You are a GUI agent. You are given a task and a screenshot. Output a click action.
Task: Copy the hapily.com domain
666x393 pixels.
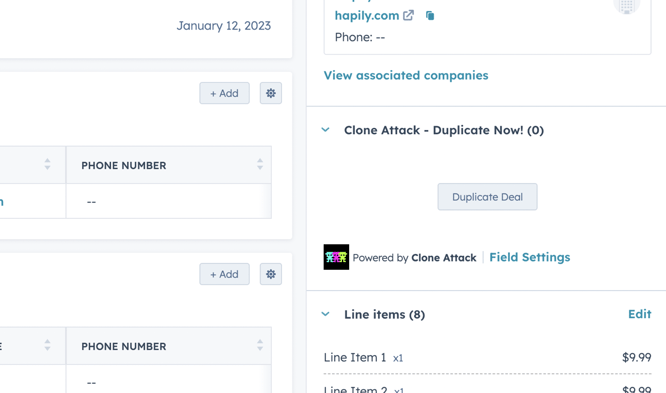(430, 16)
